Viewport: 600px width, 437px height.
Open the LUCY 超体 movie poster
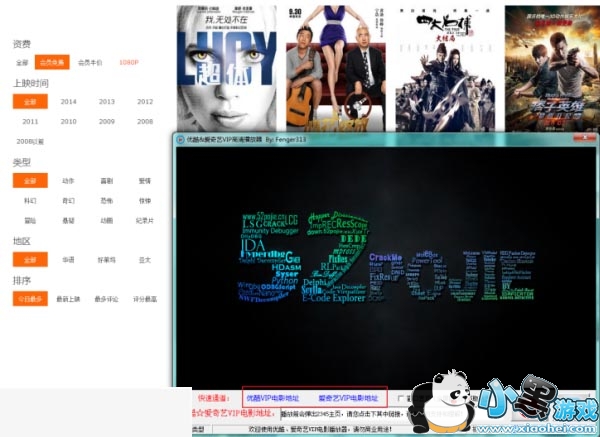coord(227,68)
